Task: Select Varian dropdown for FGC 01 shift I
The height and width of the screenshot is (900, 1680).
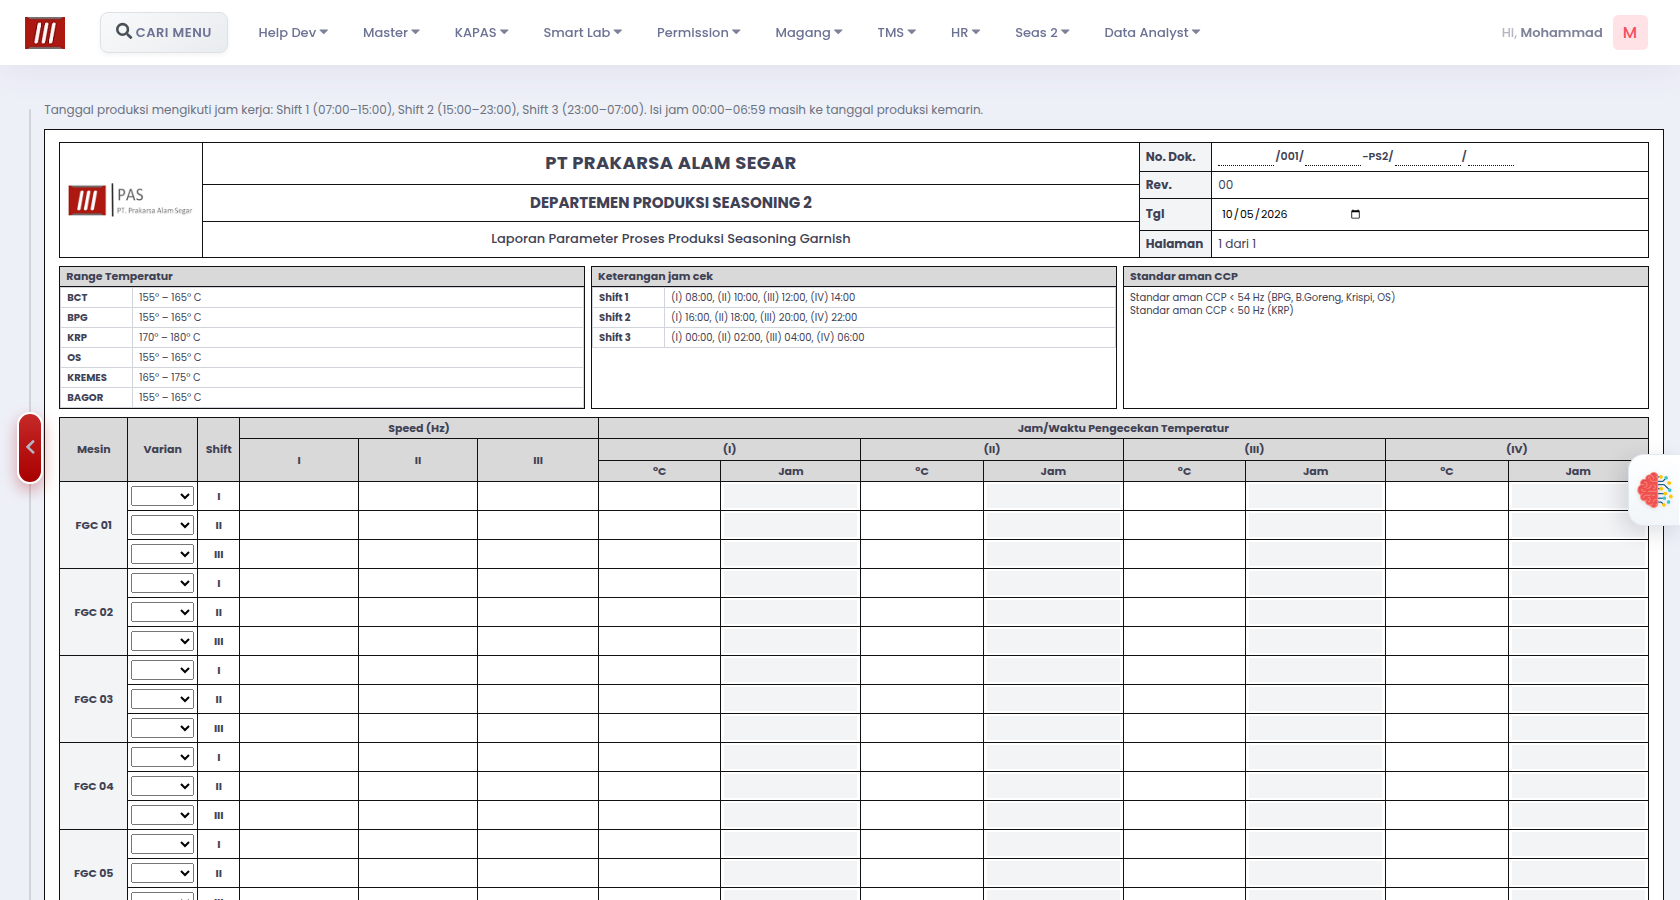Action: point(162,496)
